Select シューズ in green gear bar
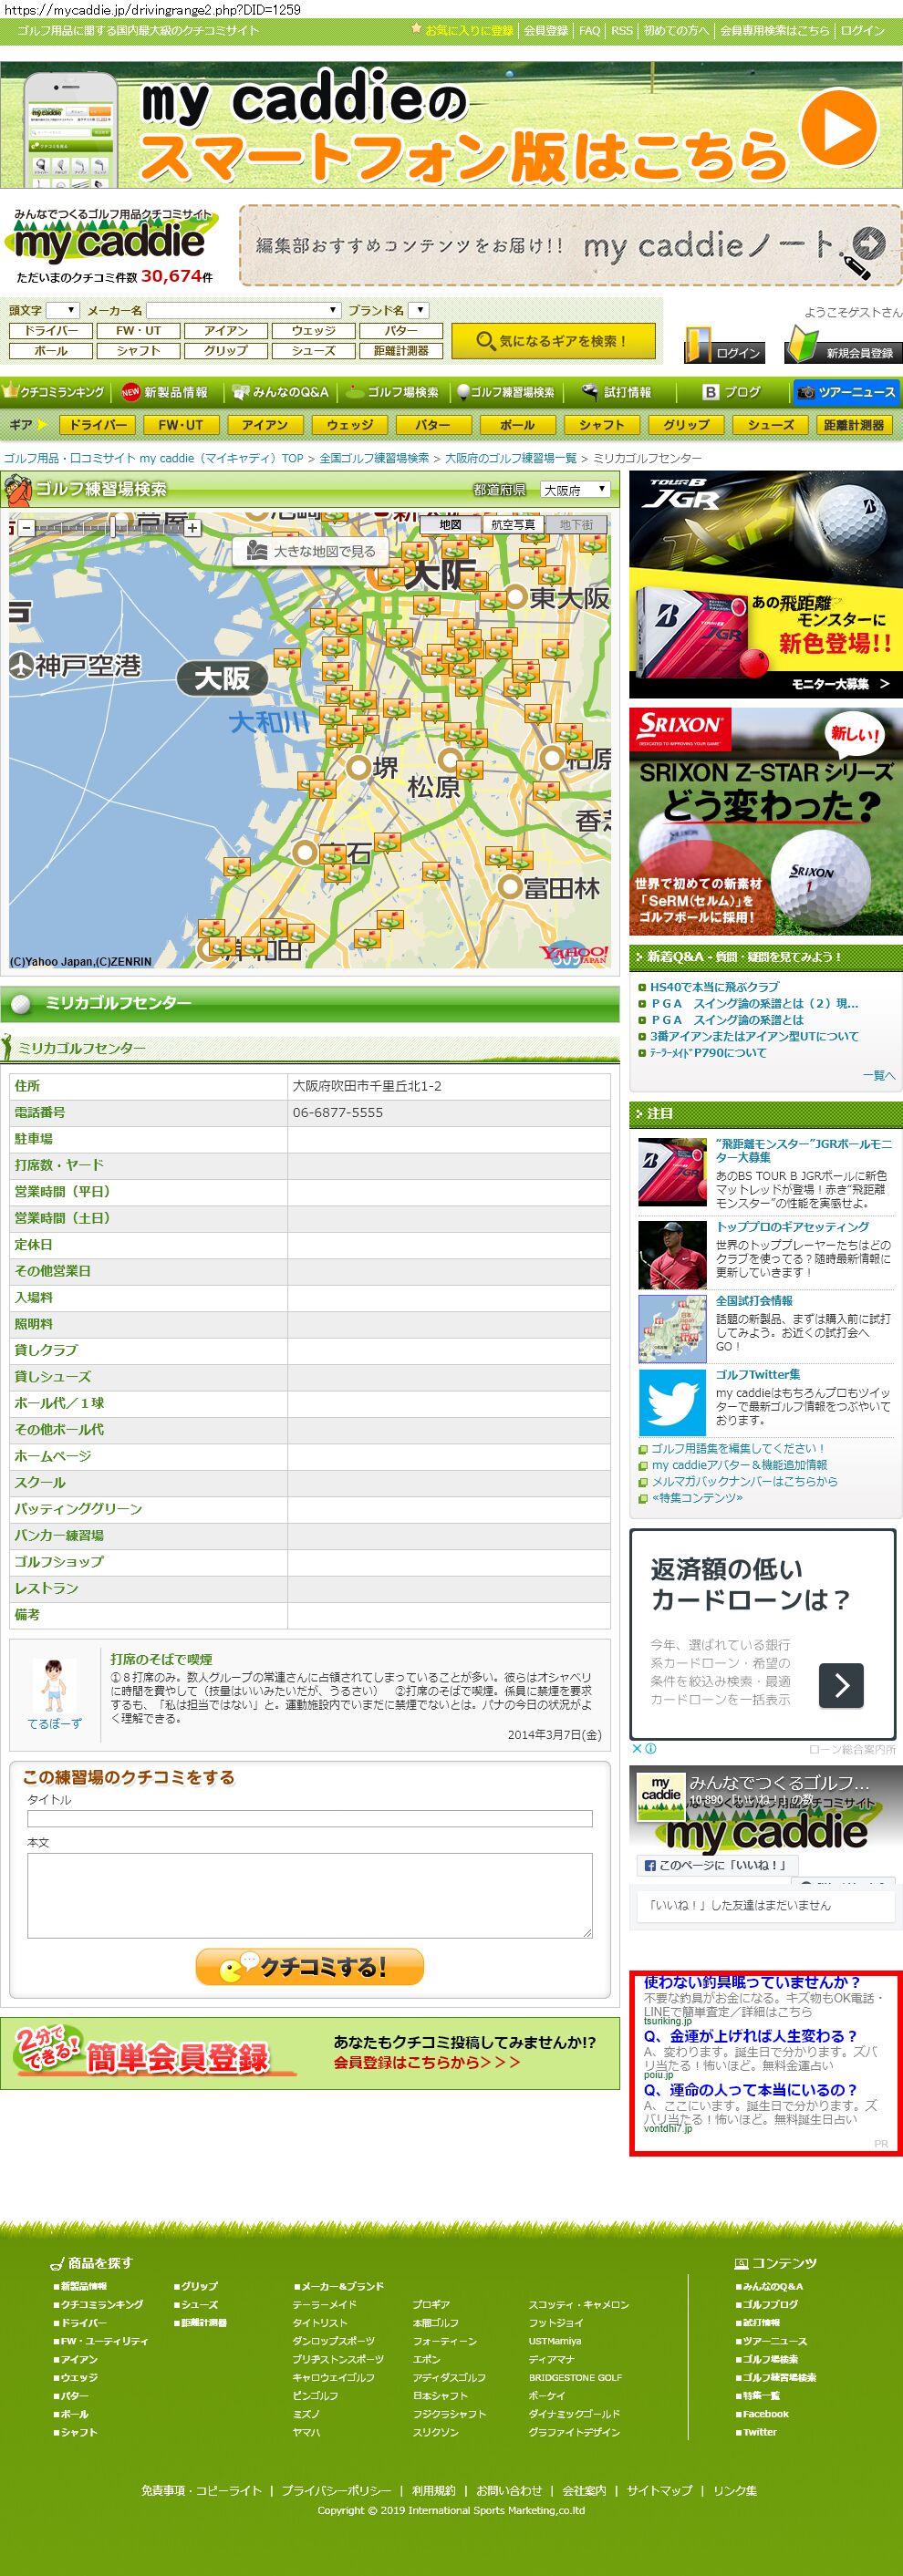 770,425
